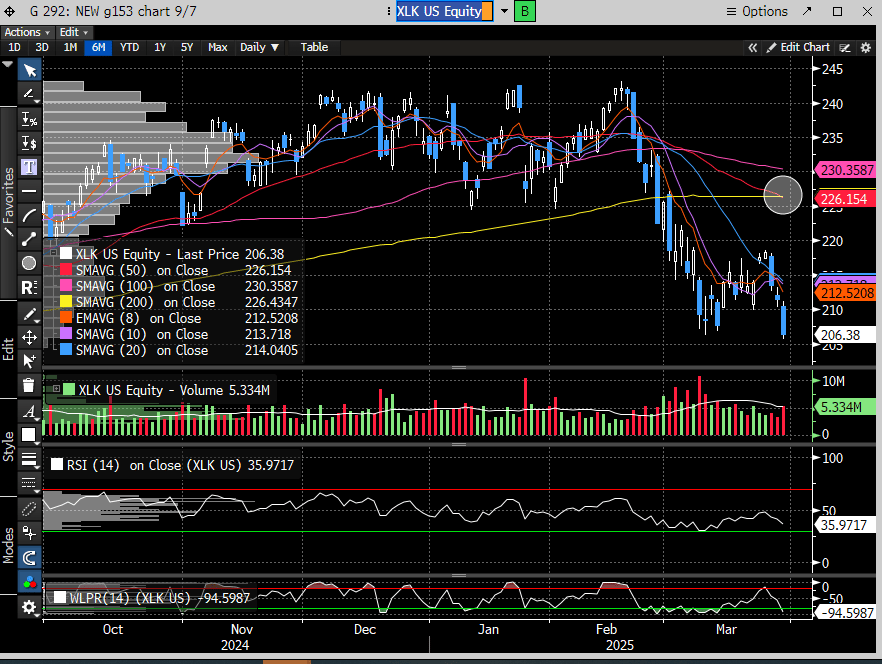This screenshot has height=664, width=882.
Task: Click the RSI (14) legend entry
Action: [x=172, y=465]
